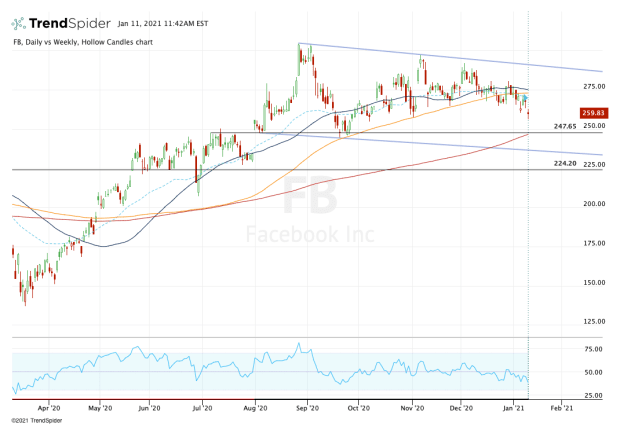Click the 275.00 price axis label
The image size is (620, 426).
[594, 86]
